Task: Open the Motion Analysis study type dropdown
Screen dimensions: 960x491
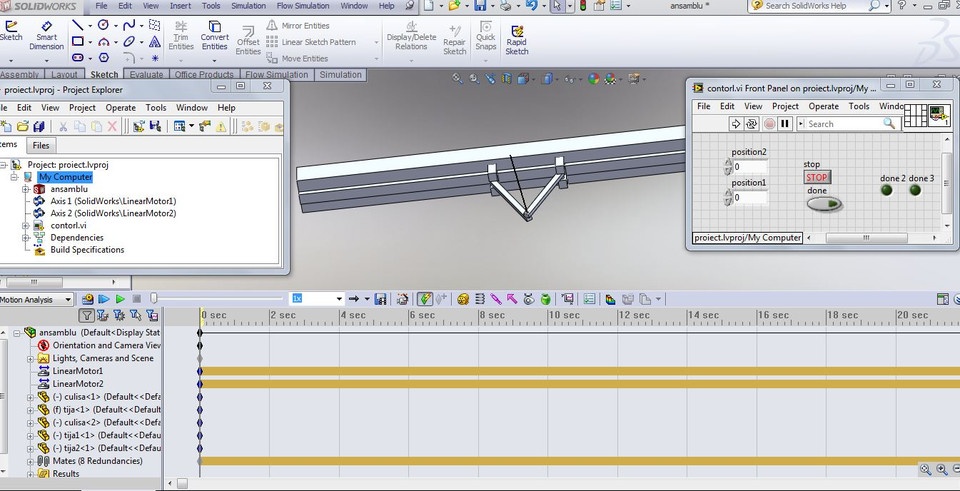Action: (67, 299)
